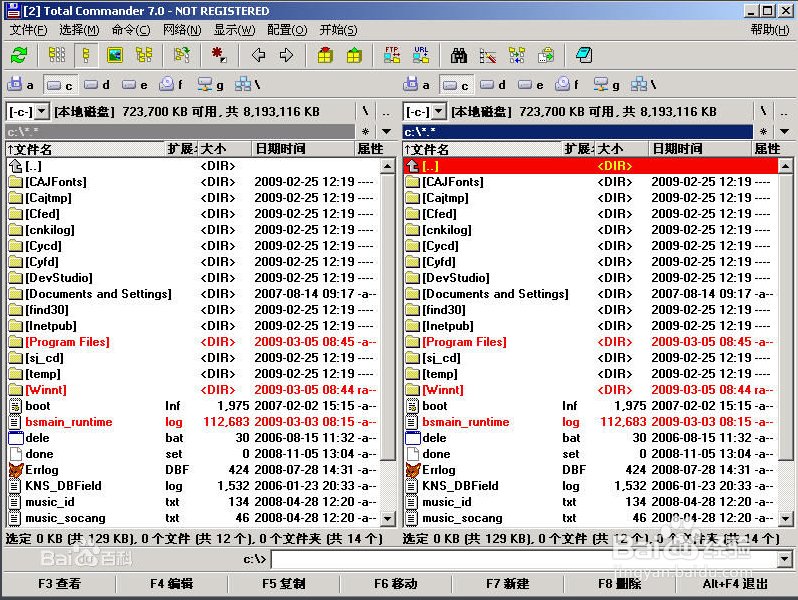Screen dimensions: 798x600
Task: Click the F6 移动 button
Action: click(395, 584)
